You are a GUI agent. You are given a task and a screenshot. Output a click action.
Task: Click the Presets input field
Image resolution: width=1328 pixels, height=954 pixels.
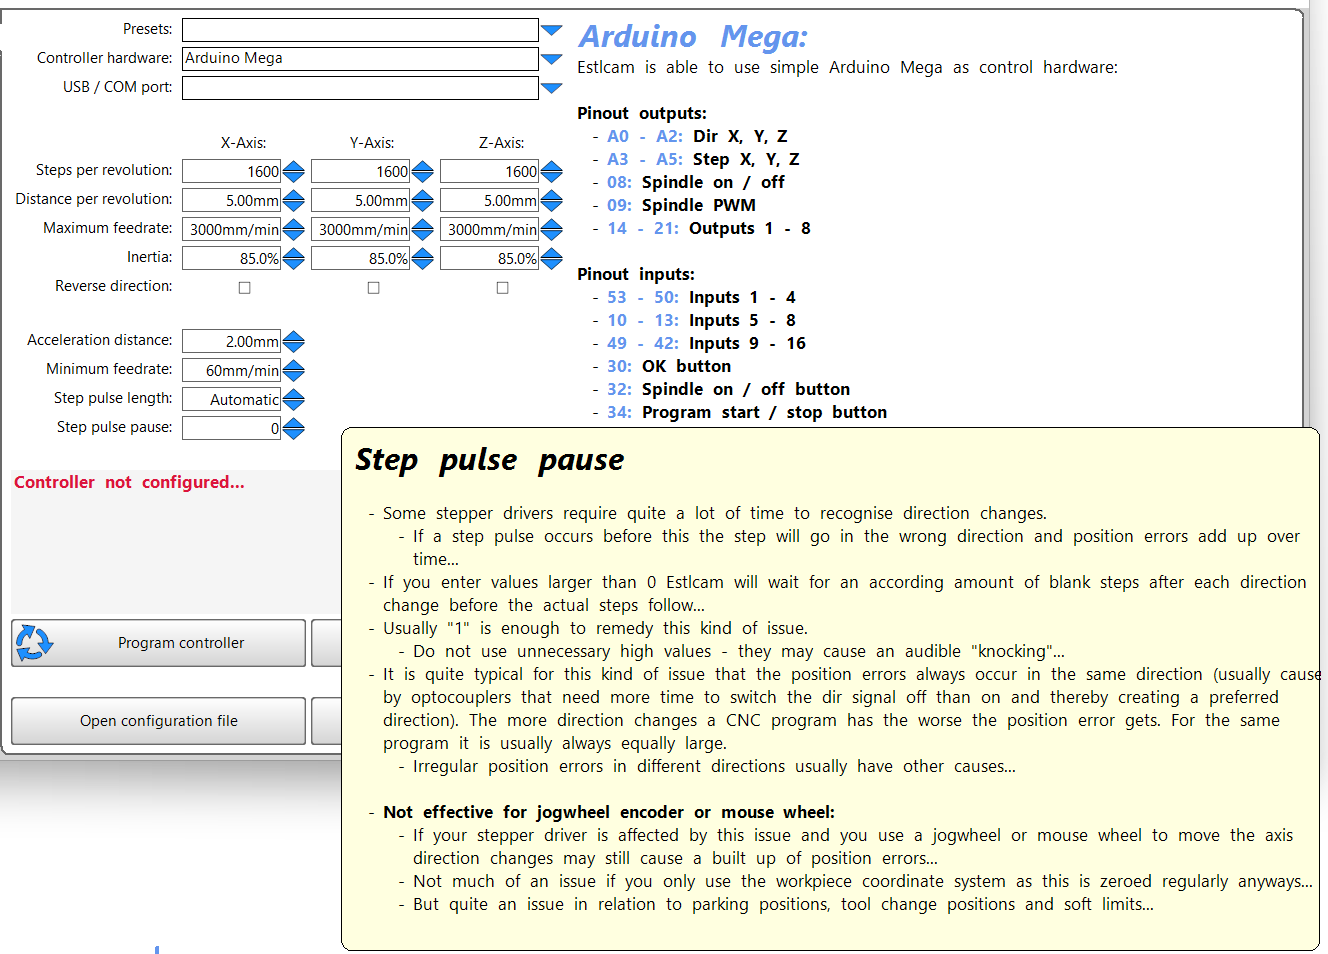(x=360, y=30)
